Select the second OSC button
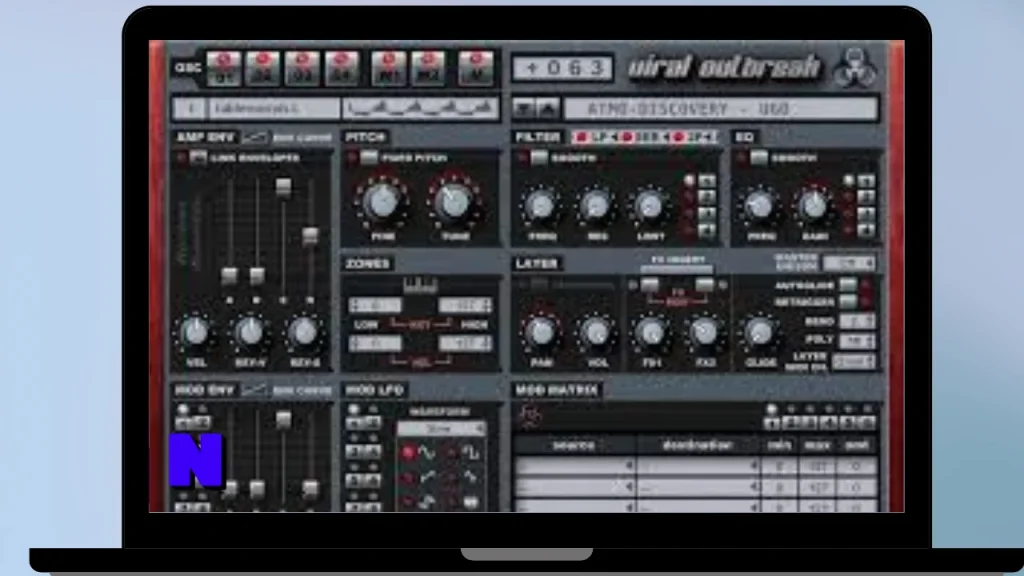 (x=263, y=69)
